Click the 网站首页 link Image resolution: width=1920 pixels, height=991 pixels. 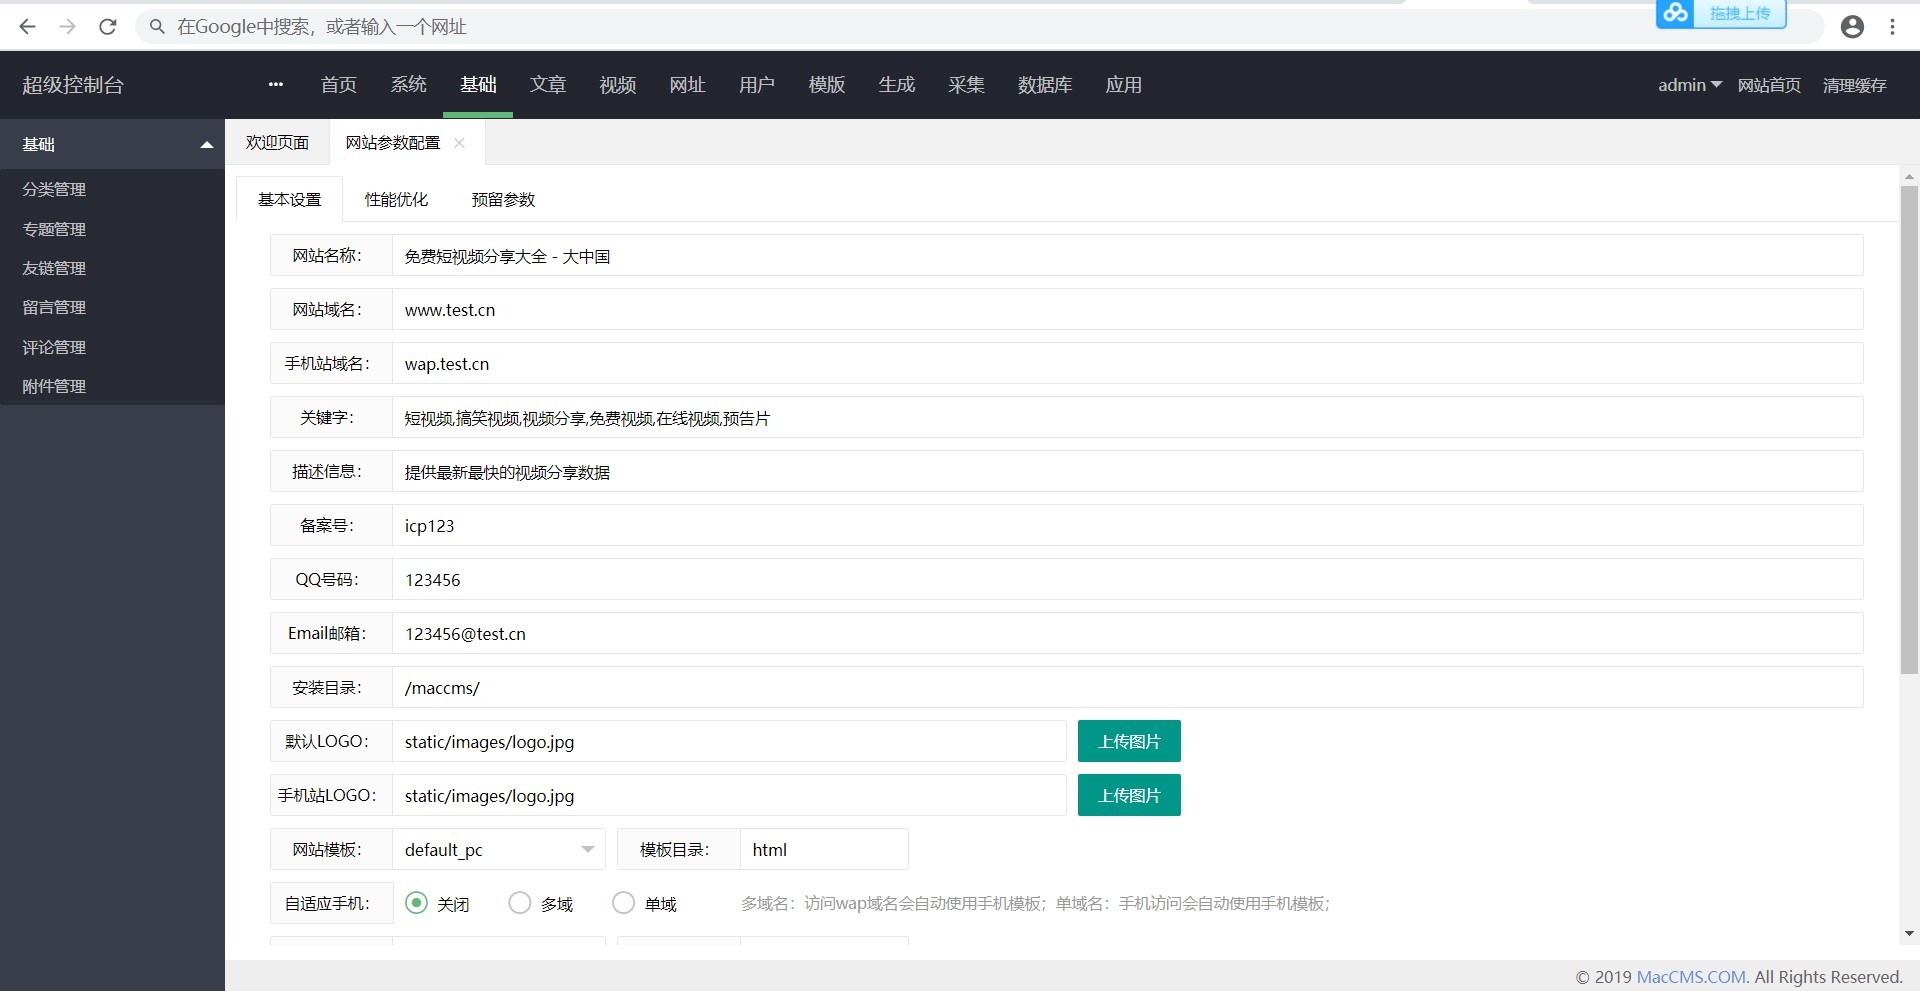1769,85
